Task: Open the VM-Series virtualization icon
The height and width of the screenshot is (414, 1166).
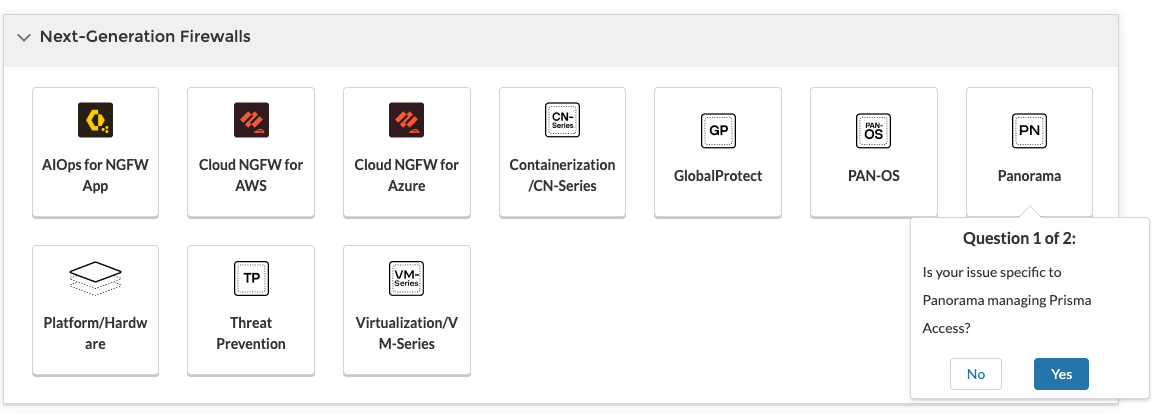Action: click(x=407, y=277)
